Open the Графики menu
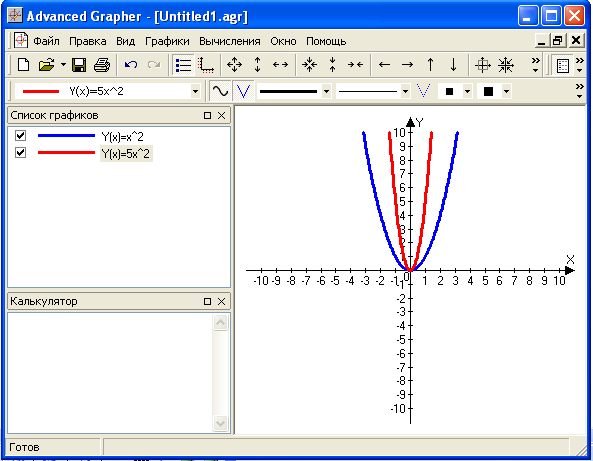 pos(167,41)
